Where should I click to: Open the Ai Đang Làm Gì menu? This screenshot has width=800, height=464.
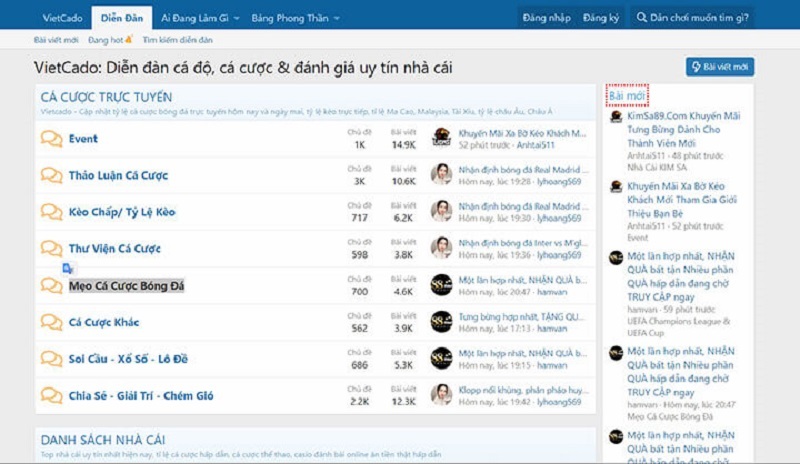tap(194, 18)
